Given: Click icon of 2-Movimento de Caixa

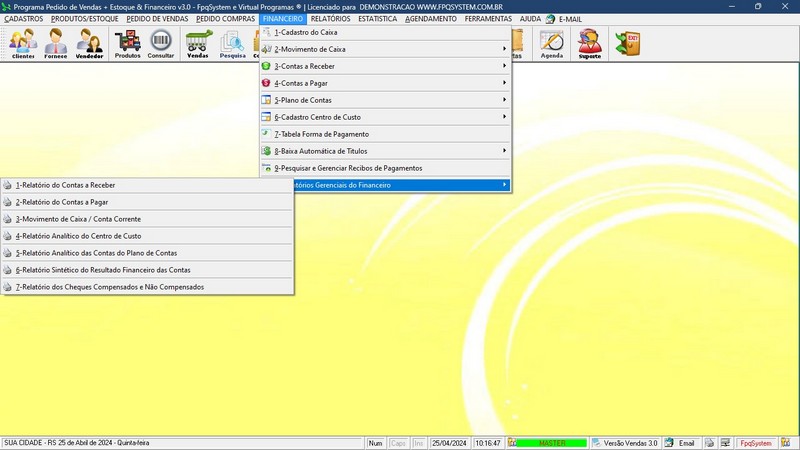Looking at the screenshot, I should click(266, 49).
